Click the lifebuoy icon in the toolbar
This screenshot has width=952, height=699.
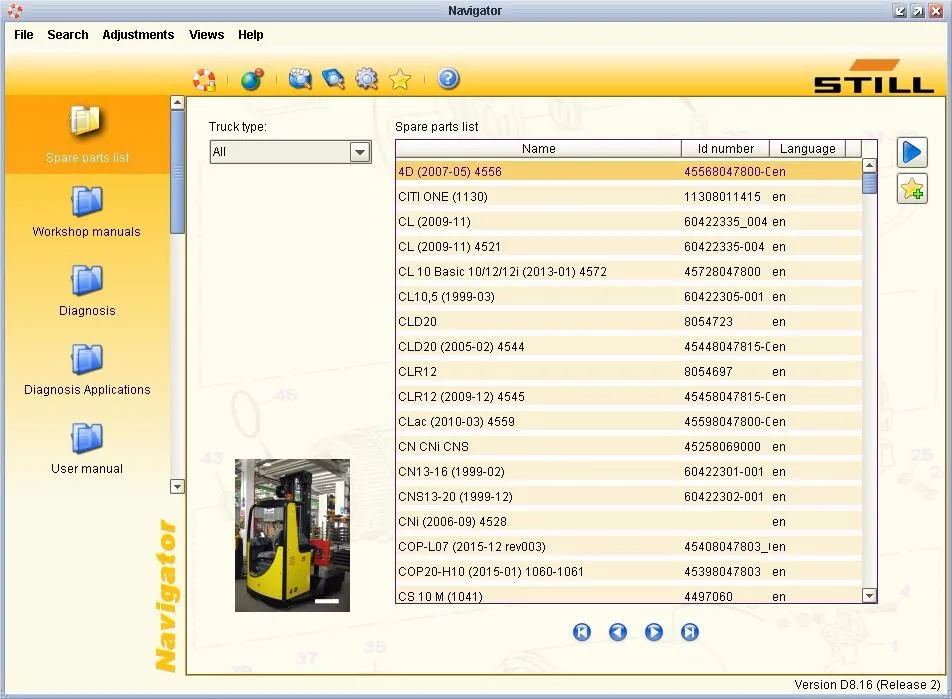pyautogui.click(x=205, y=80)
